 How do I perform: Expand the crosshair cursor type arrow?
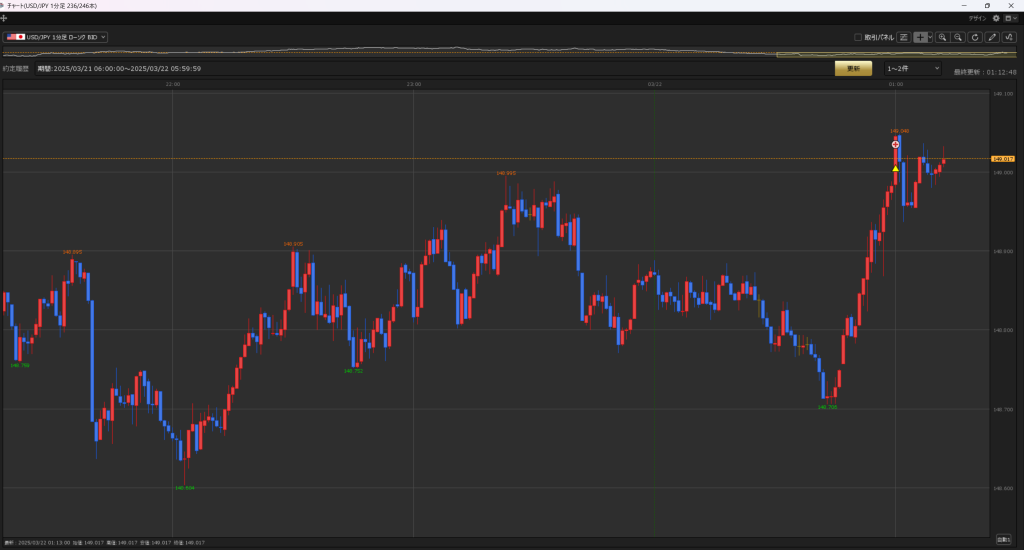tap(930, 37)
